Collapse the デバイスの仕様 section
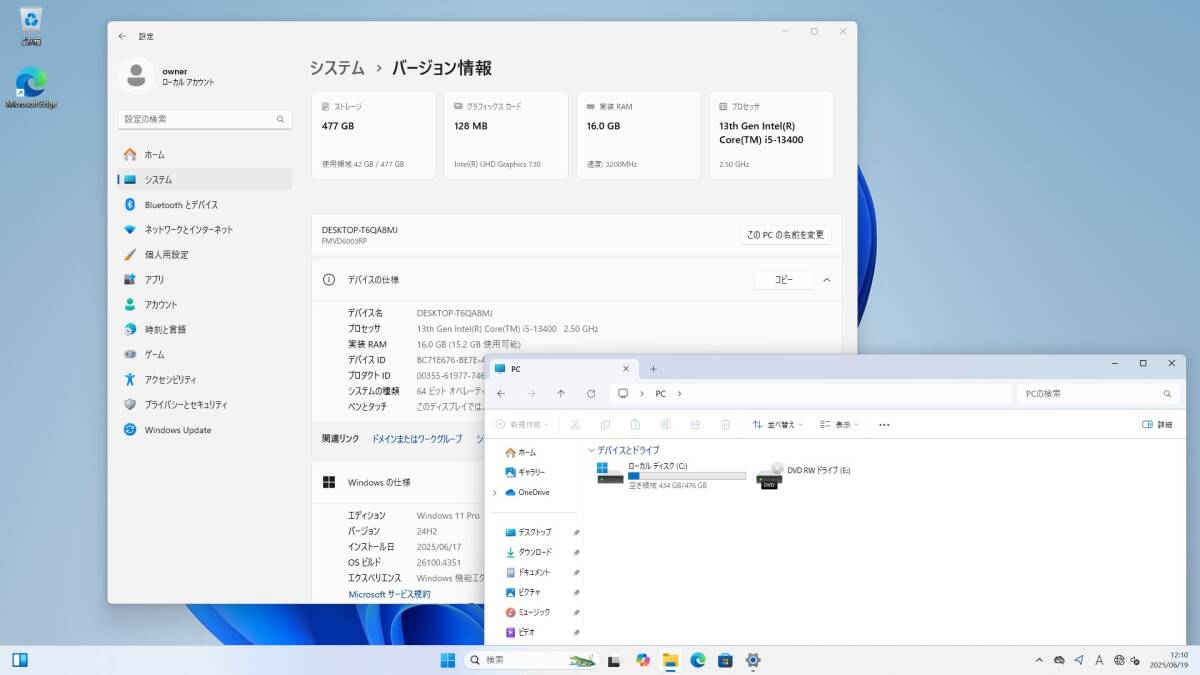Viewport: 1200px width, 675px height. tap(826, 280)
